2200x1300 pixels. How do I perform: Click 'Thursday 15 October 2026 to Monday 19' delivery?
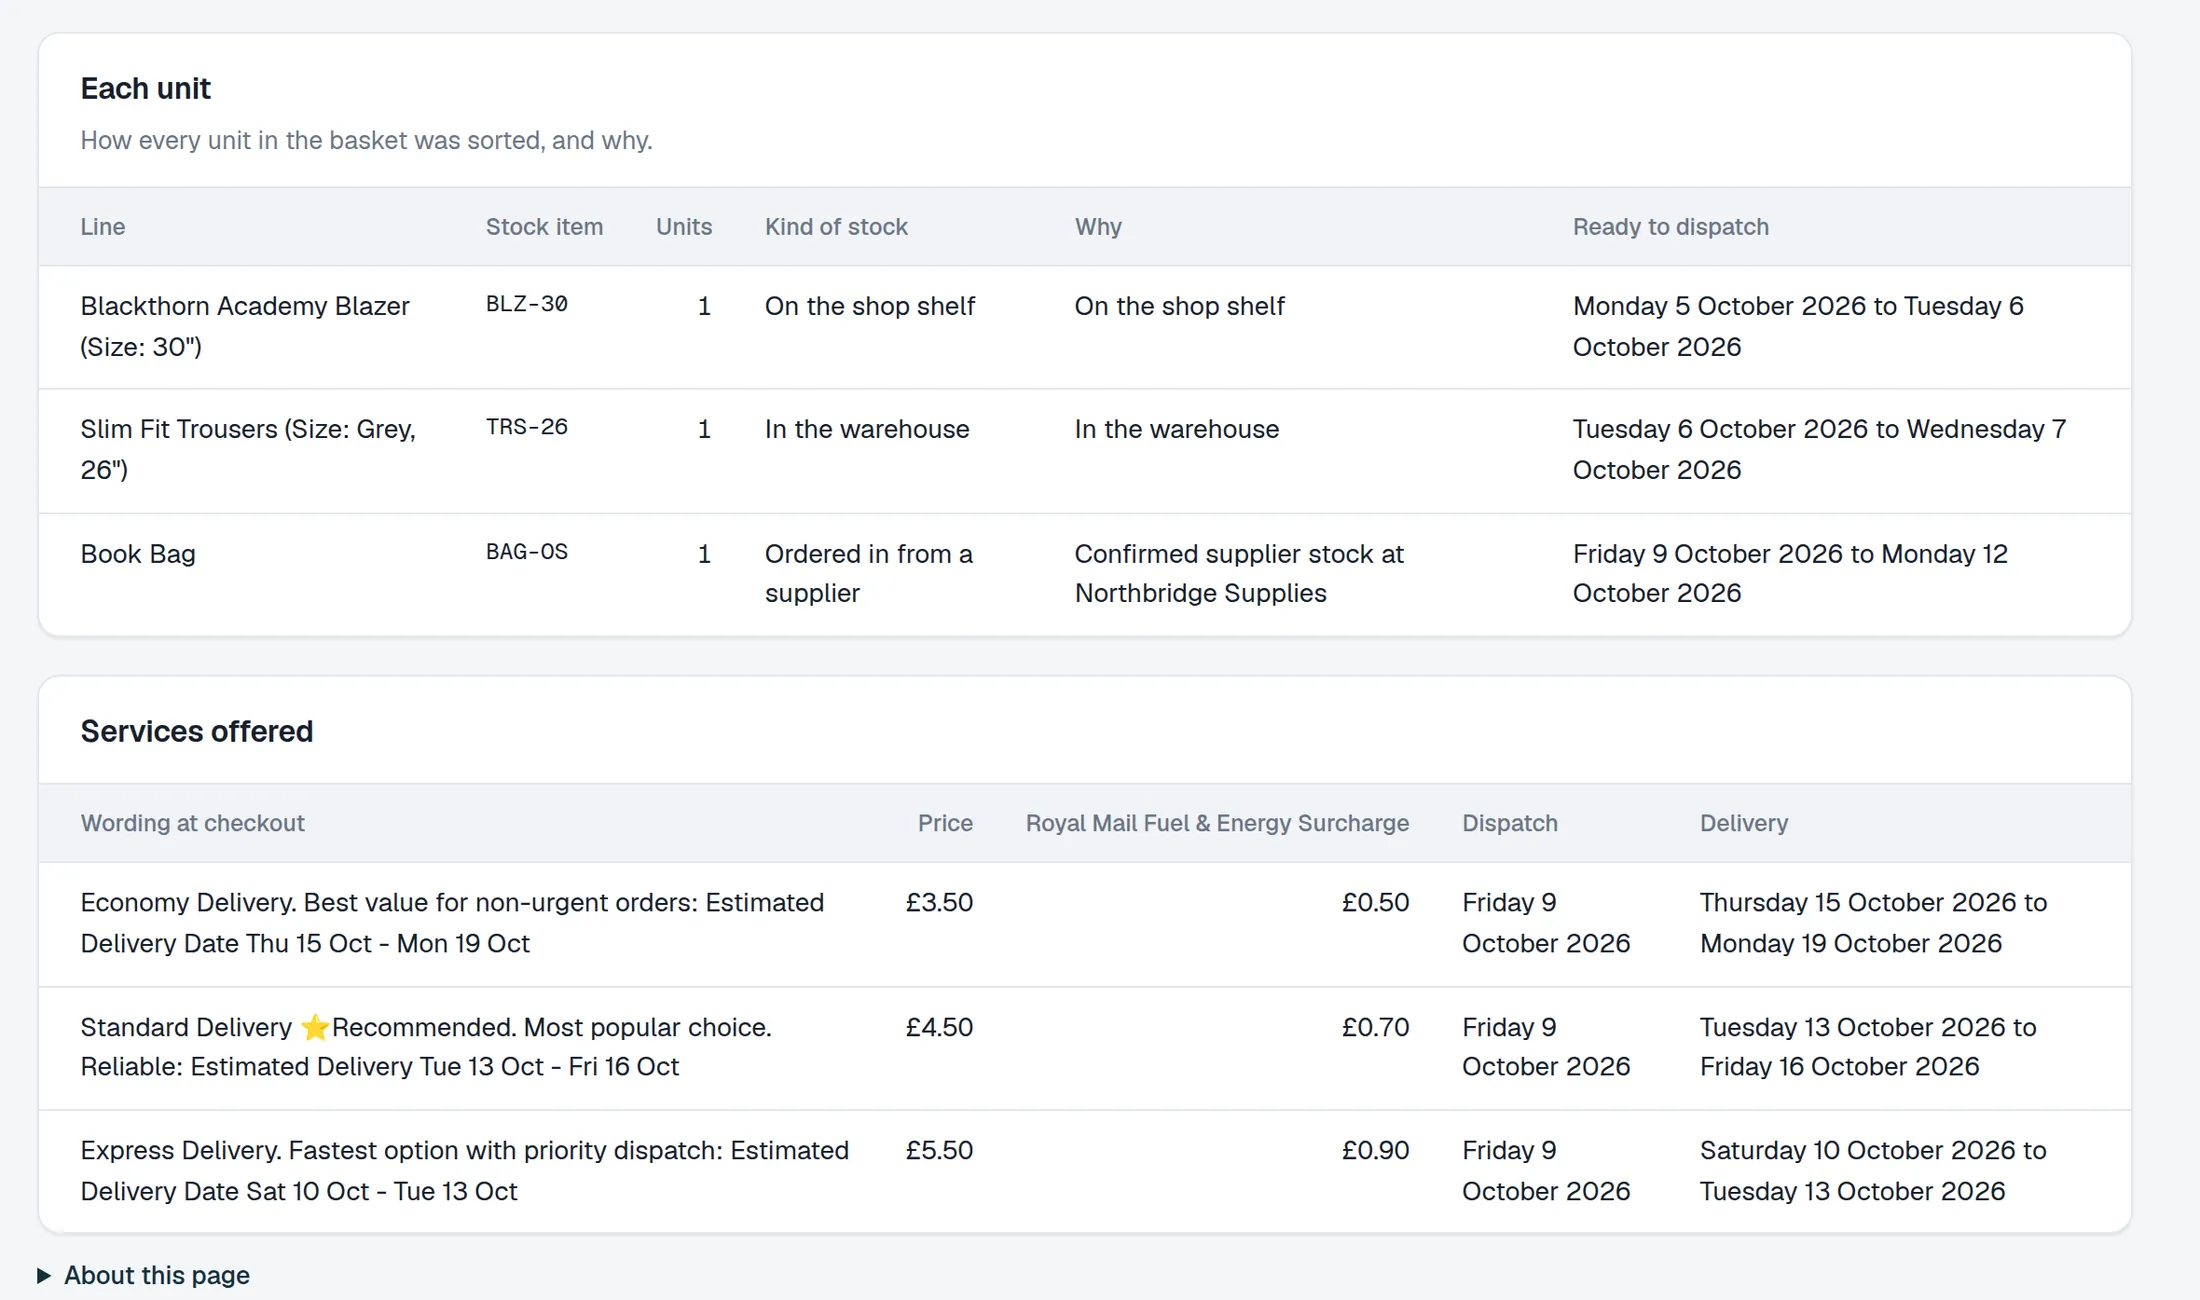click(x=1873, y=922)
